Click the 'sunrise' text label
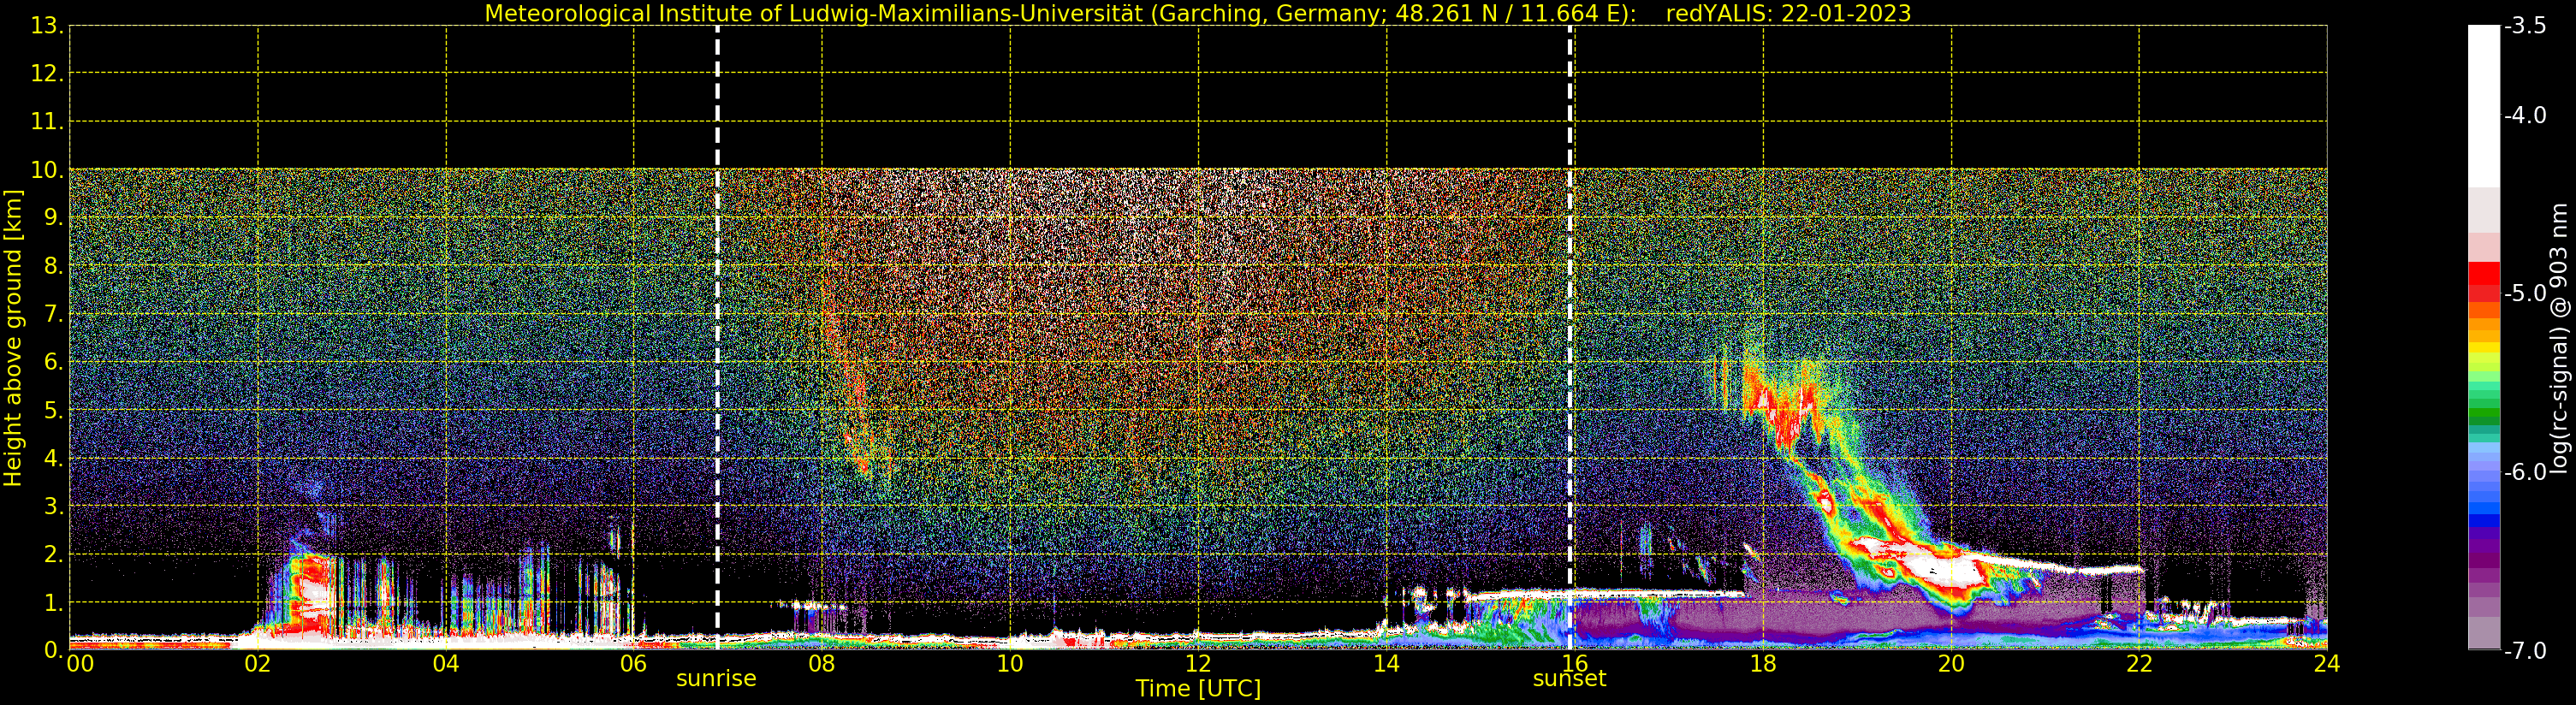Image resolution: width=2576 pixels, height=705 pixels. 716,679
